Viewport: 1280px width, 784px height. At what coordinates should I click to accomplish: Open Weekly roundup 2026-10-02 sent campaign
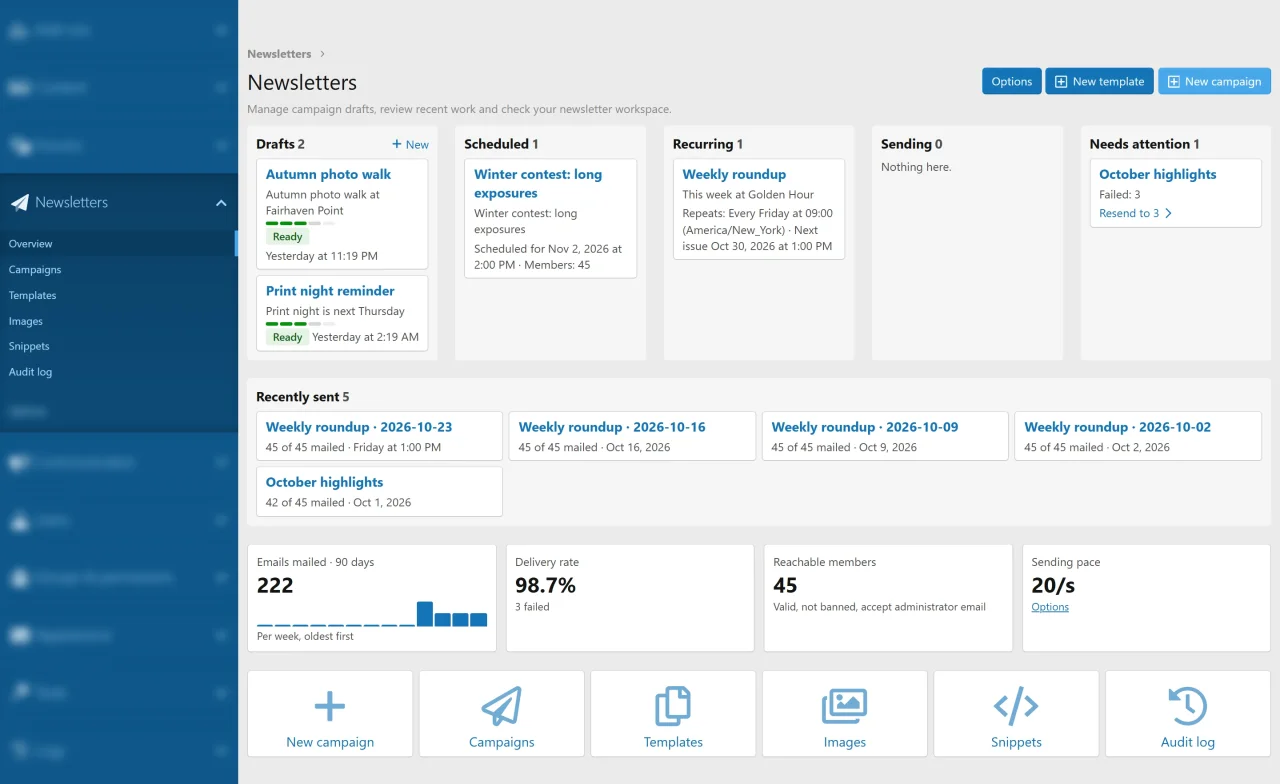coord(1118,427)
